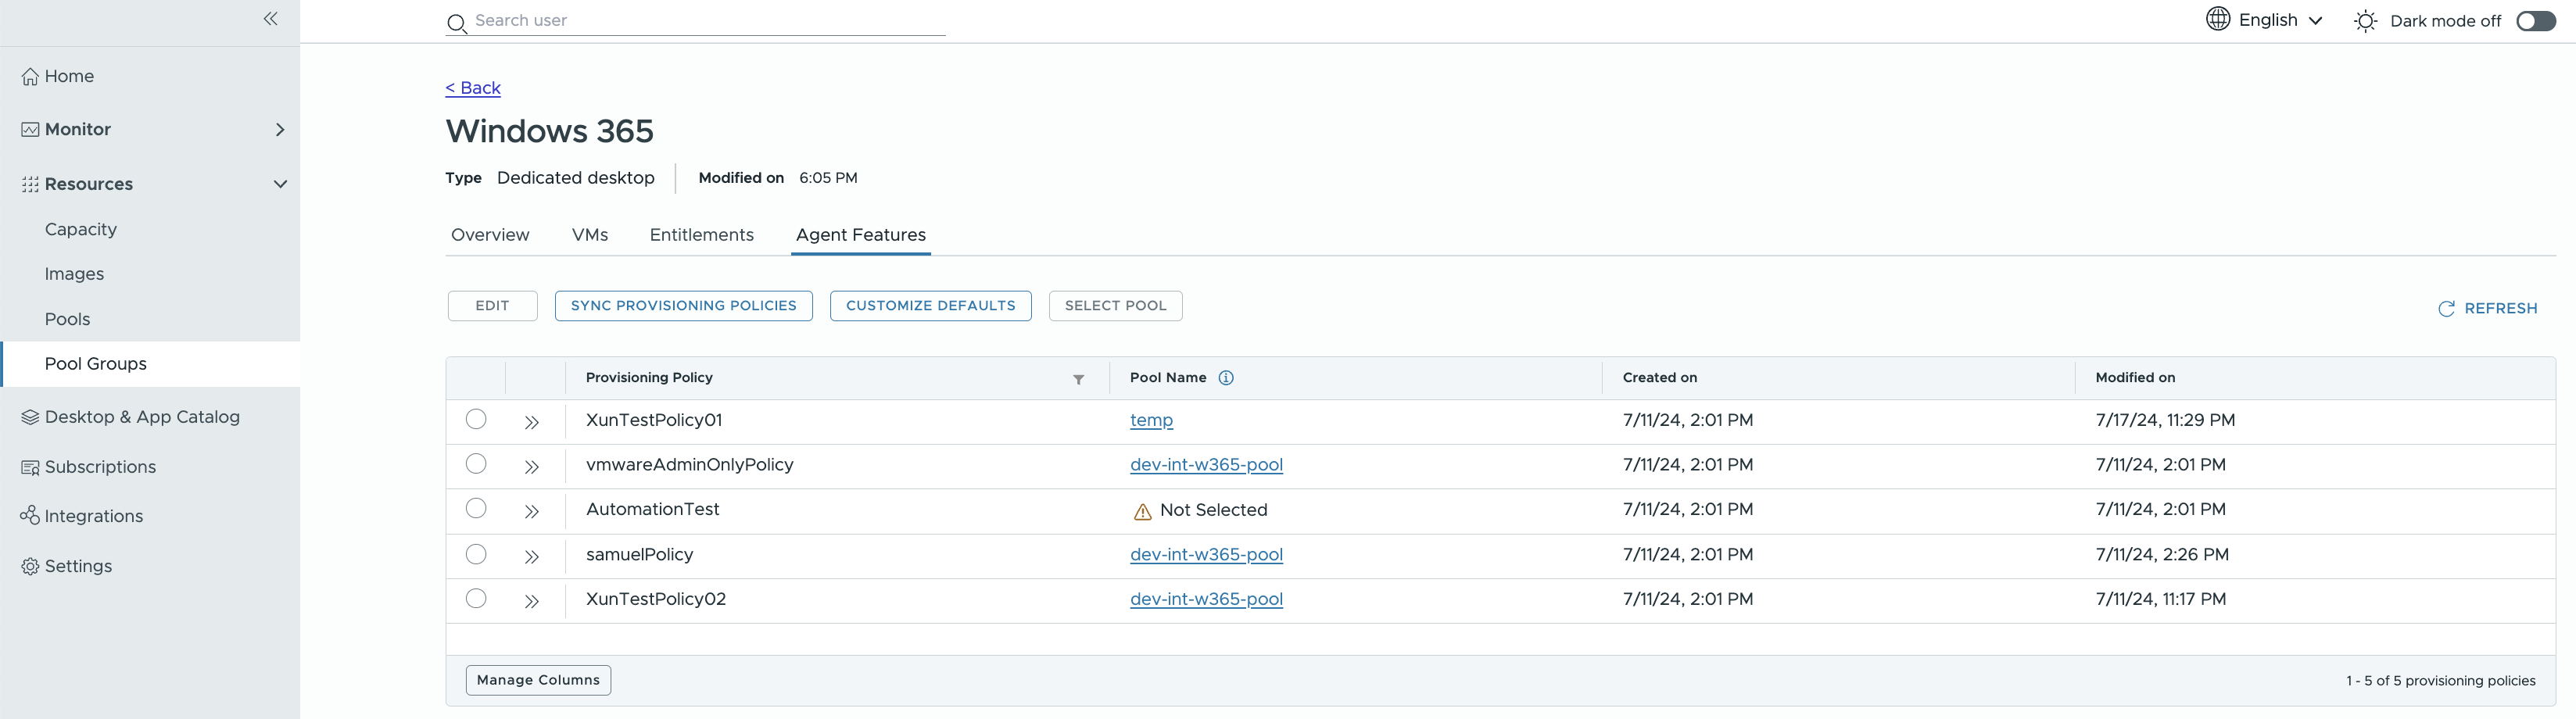Switch to the Entitlements tab
2576x719 pixels.
(x=701, y=235)
